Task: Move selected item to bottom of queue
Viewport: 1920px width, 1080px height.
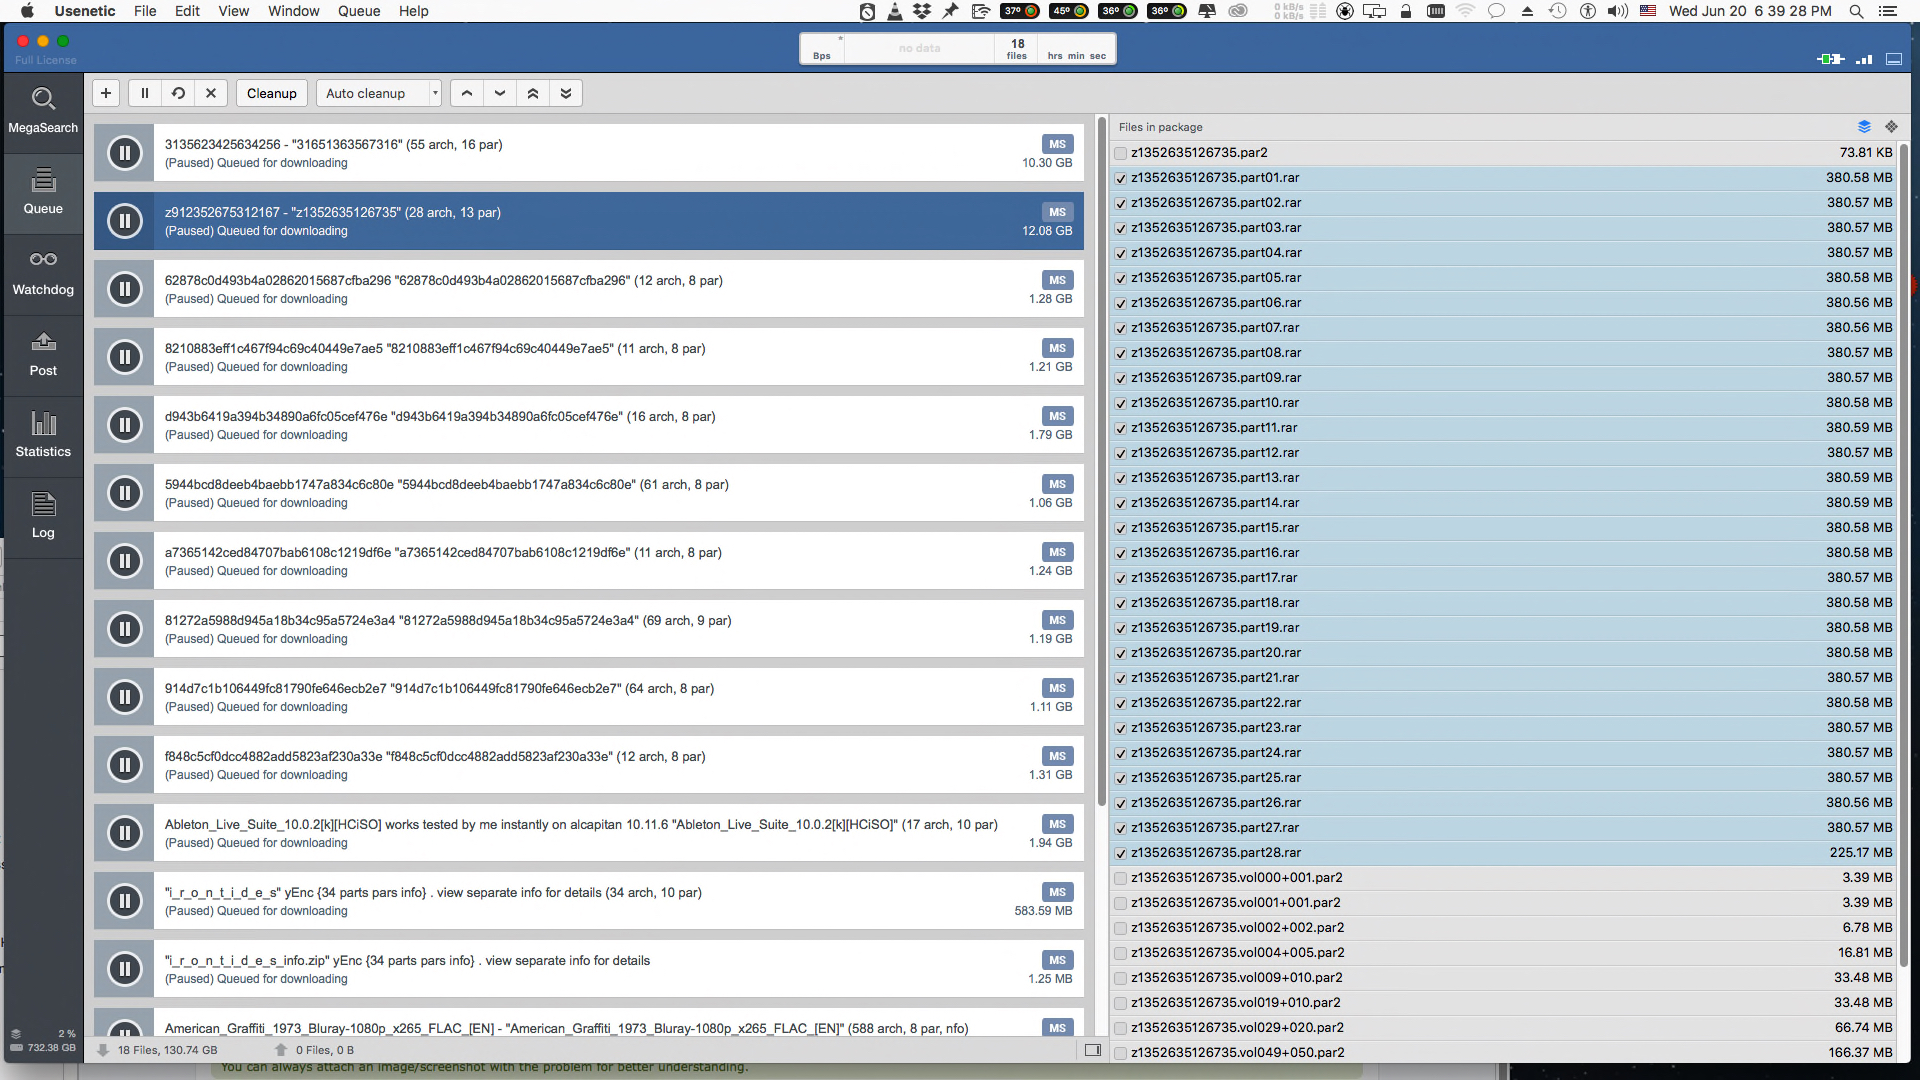Action: 566,93
